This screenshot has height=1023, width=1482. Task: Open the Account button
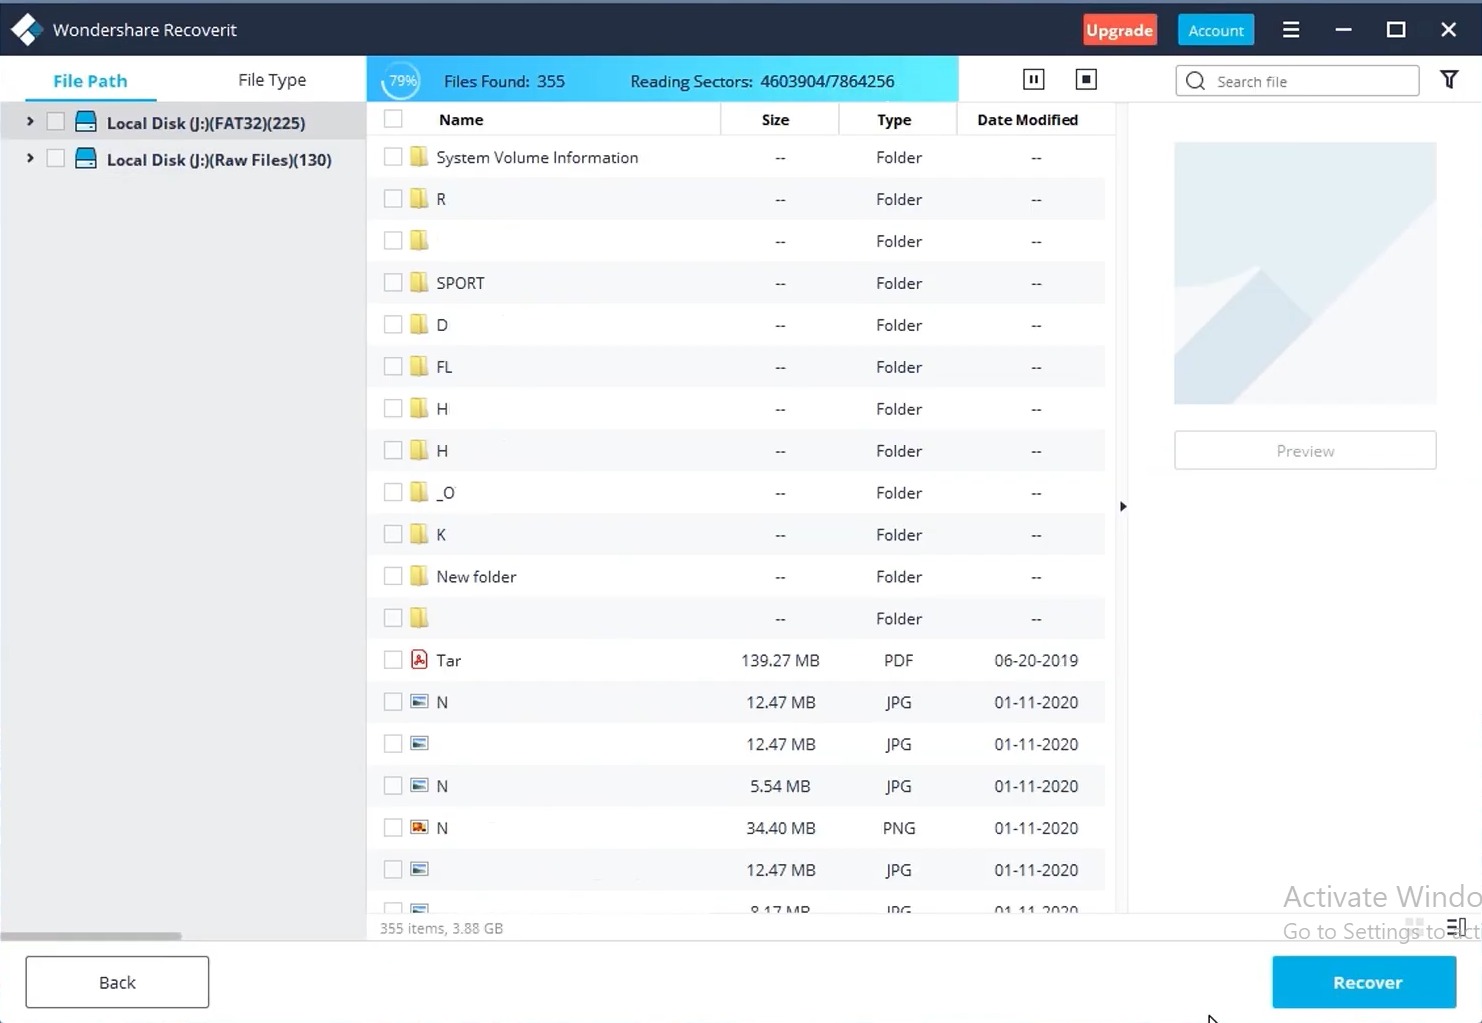[x=1216, y=30]
